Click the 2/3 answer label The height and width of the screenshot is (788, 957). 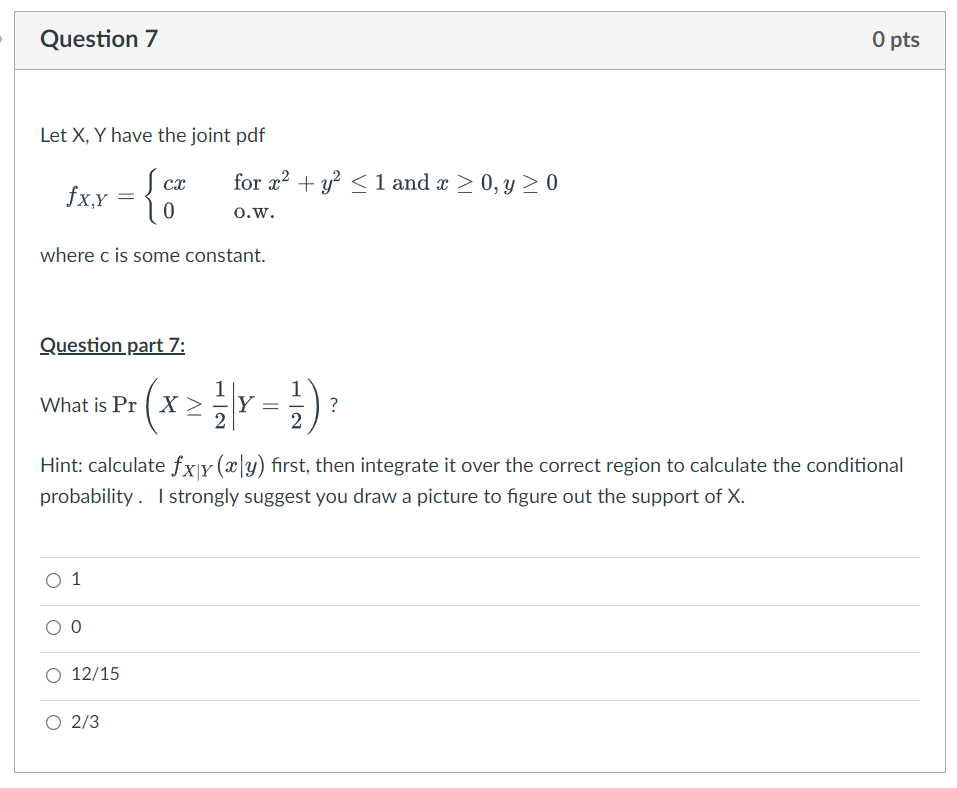tap(85, 722)
